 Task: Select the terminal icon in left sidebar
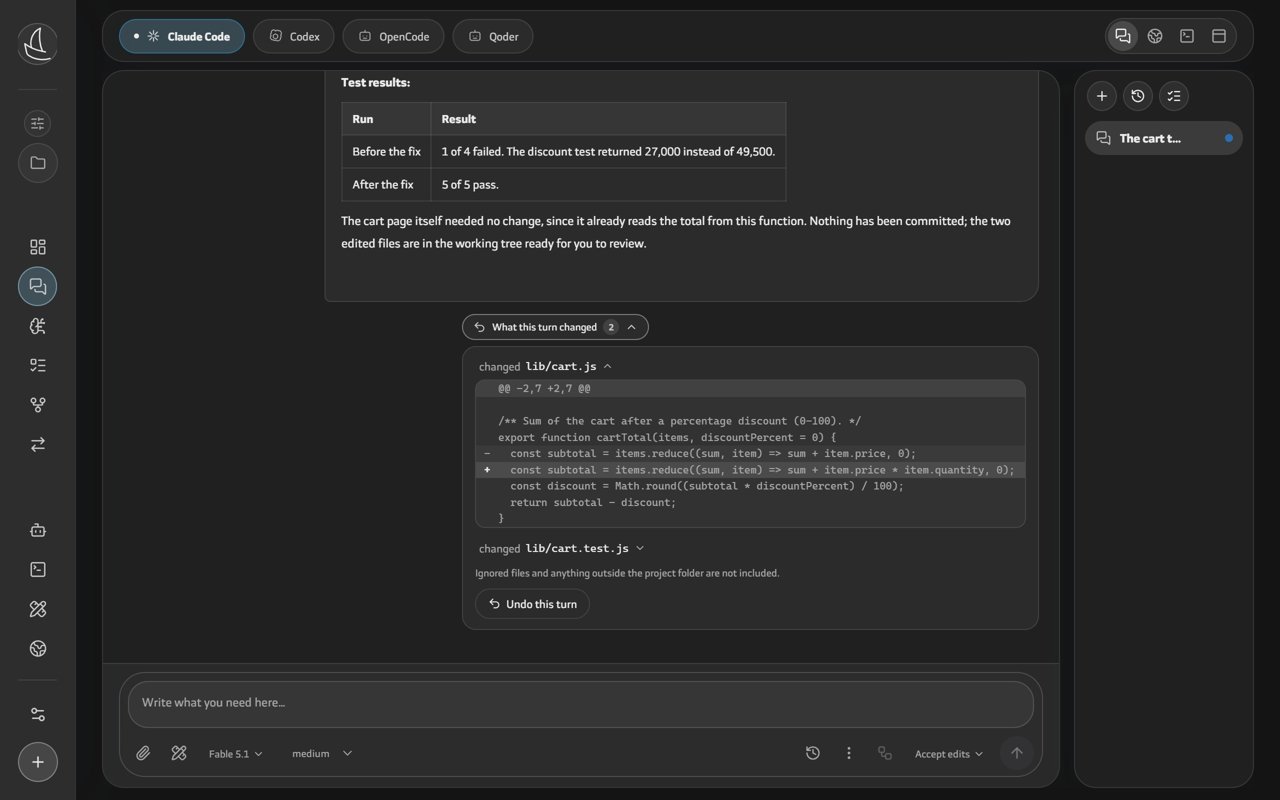coord(38,569)
